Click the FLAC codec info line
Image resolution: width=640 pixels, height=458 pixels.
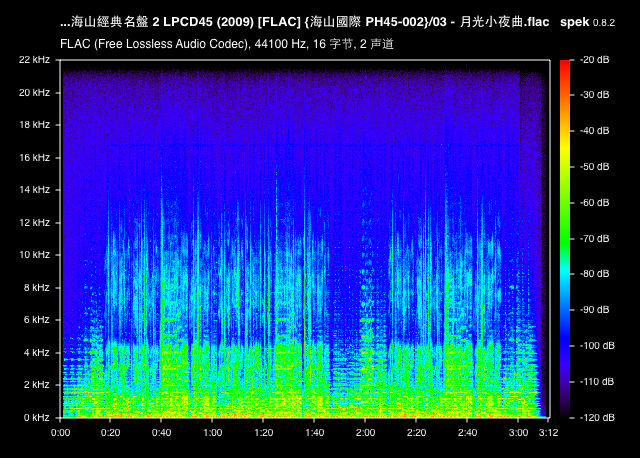227,44
